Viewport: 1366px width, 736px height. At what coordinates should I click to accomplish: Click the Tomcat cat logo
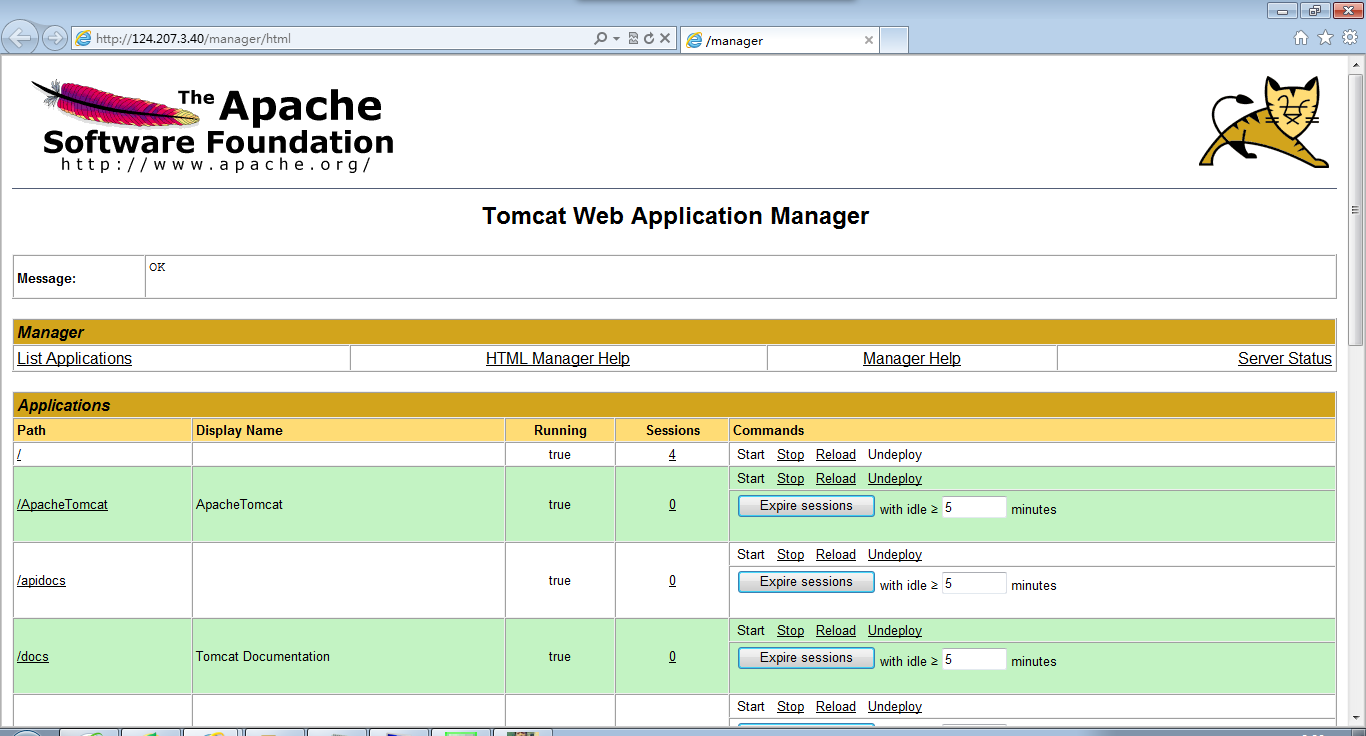click(x=1265, y=122)
